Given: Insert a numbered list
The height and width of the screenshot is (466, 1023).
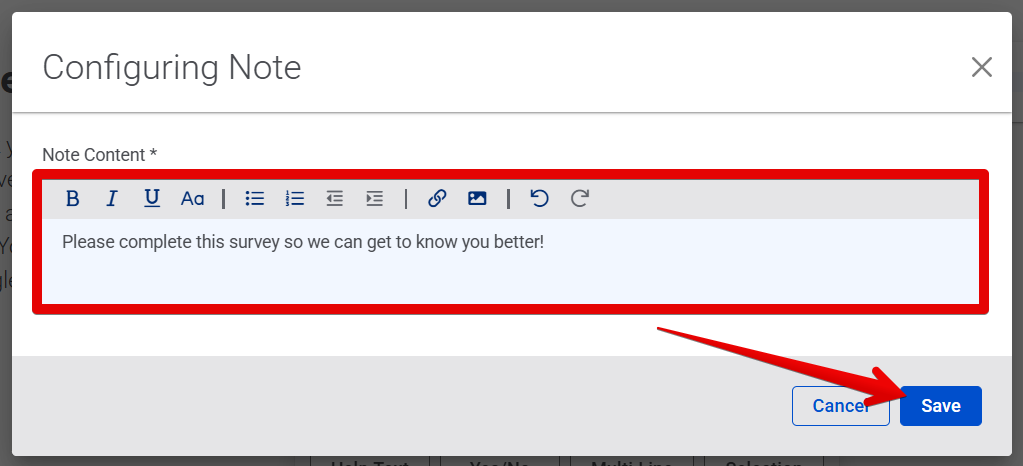Looking at the screenshot, I should tap(295, 199).
